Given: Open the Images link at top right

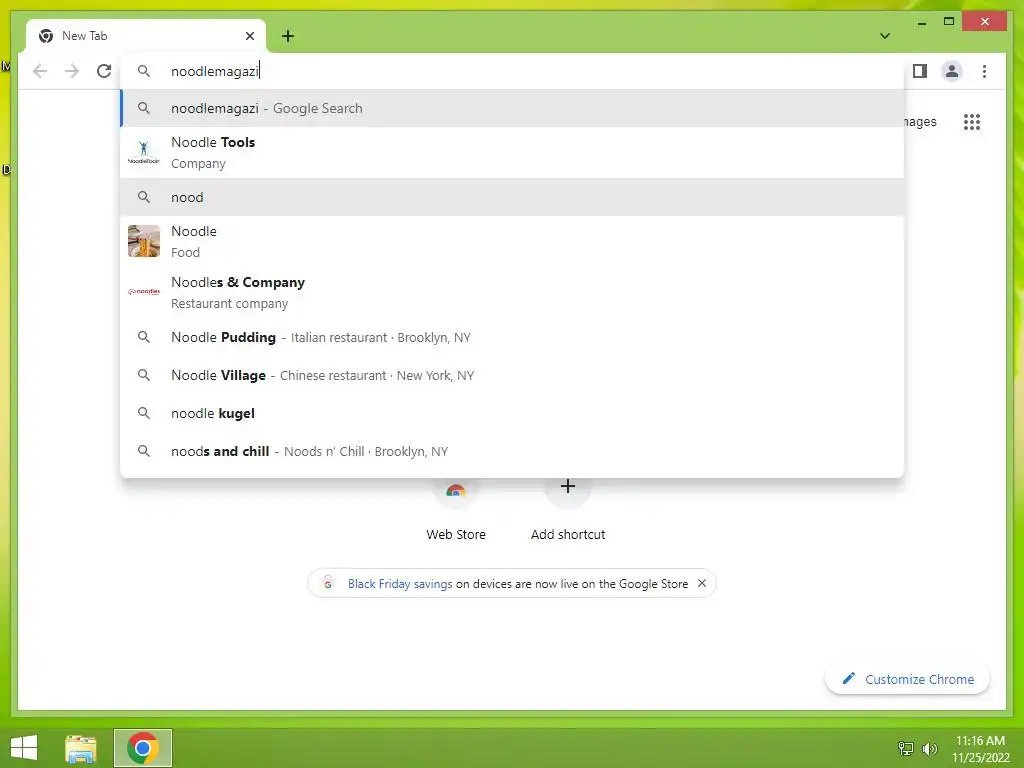Looking at the screenshot, I should tap(920, 121).
